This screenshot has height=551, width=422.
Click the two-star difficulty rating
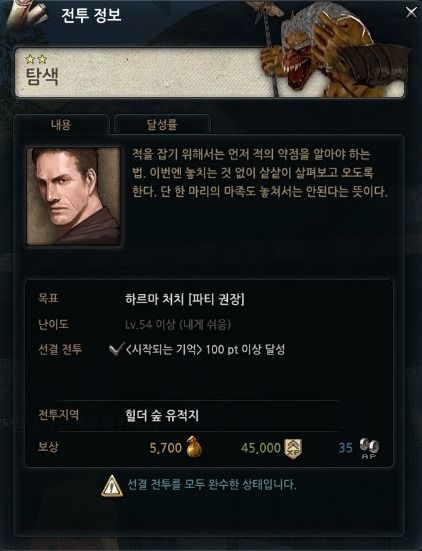tap(36, 59)
